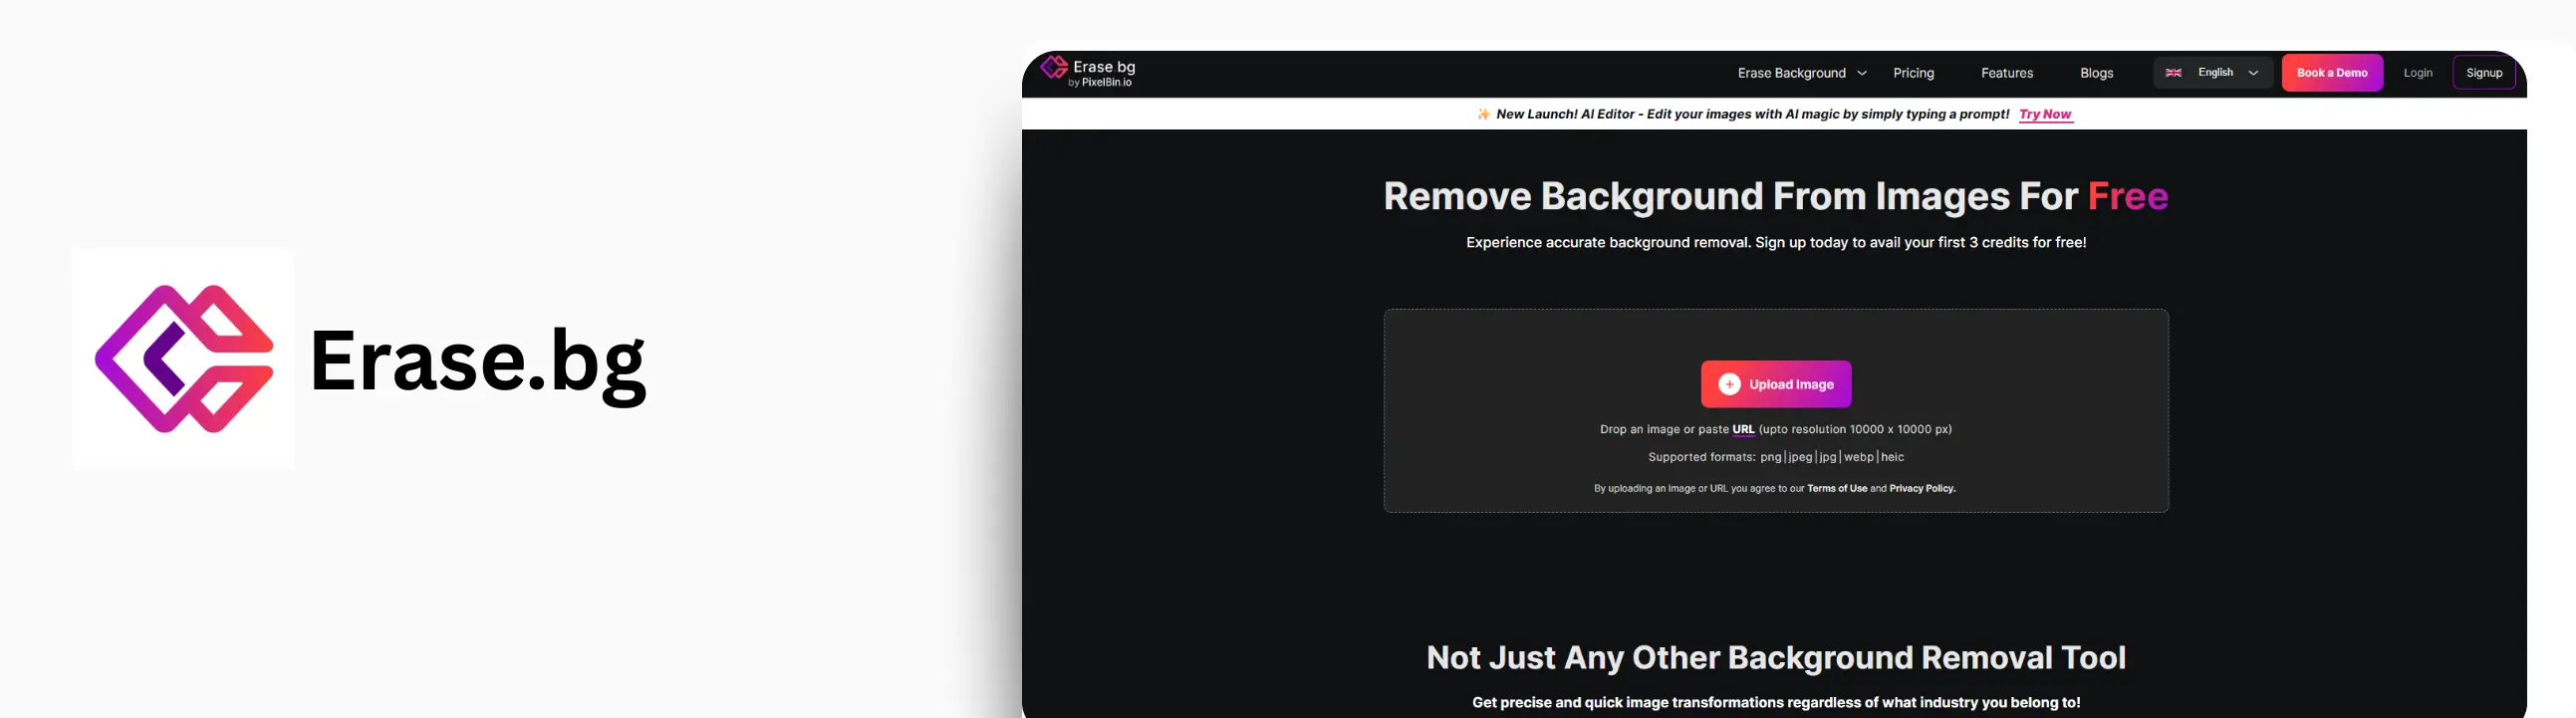Click the 'Supported formats' line
The image size is (2576, 718).
click(x=1776, y=457)
